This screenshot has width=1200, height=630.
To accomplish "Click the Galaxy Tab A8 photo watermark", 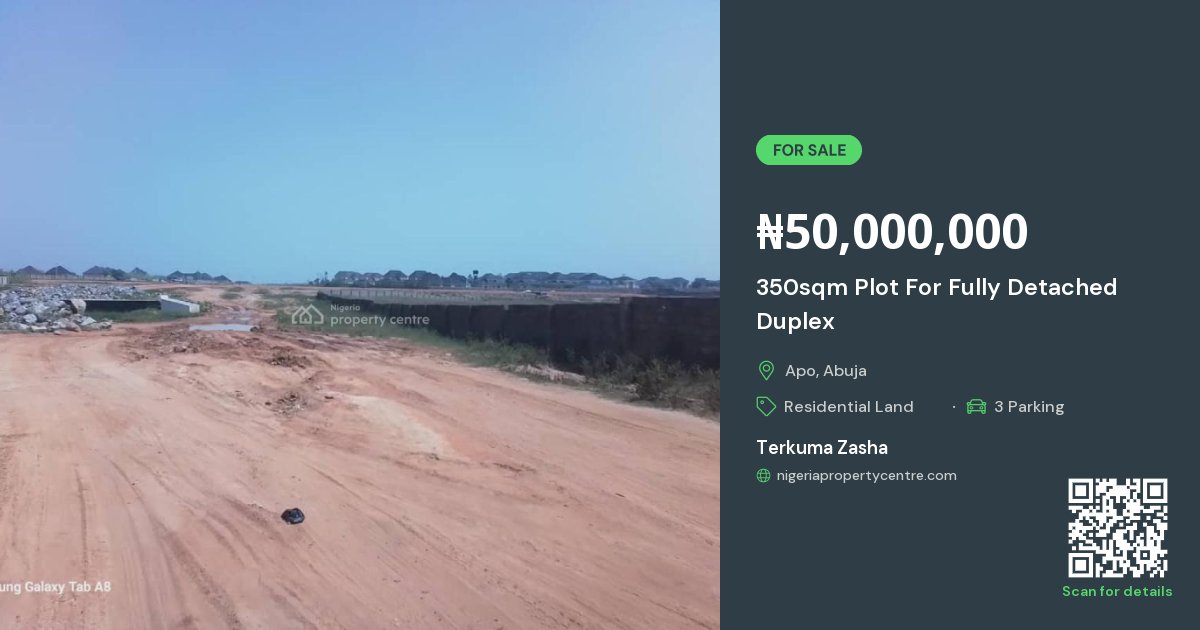I will pyautogui.click(x=56, y=587).
